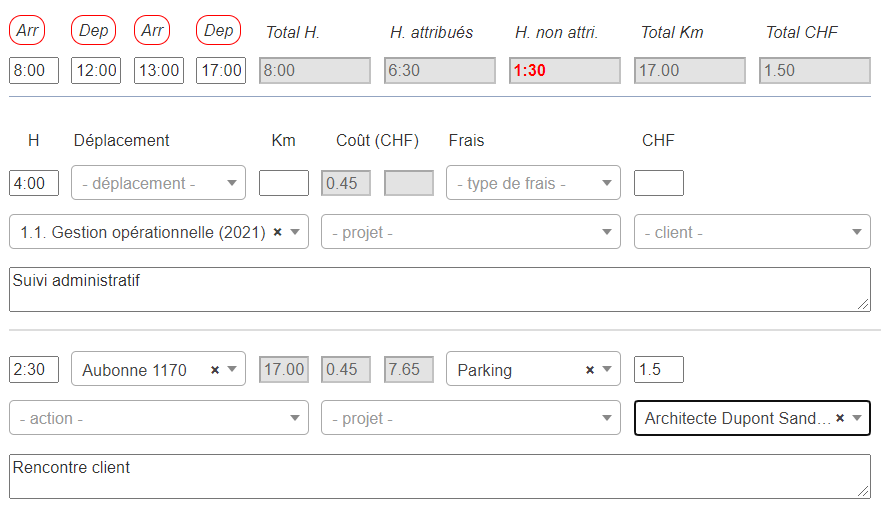The width and height of the screenshot is (881, 507).
Task: Click resize handle of Suivi administratif textarea
Action: point(864,305)
